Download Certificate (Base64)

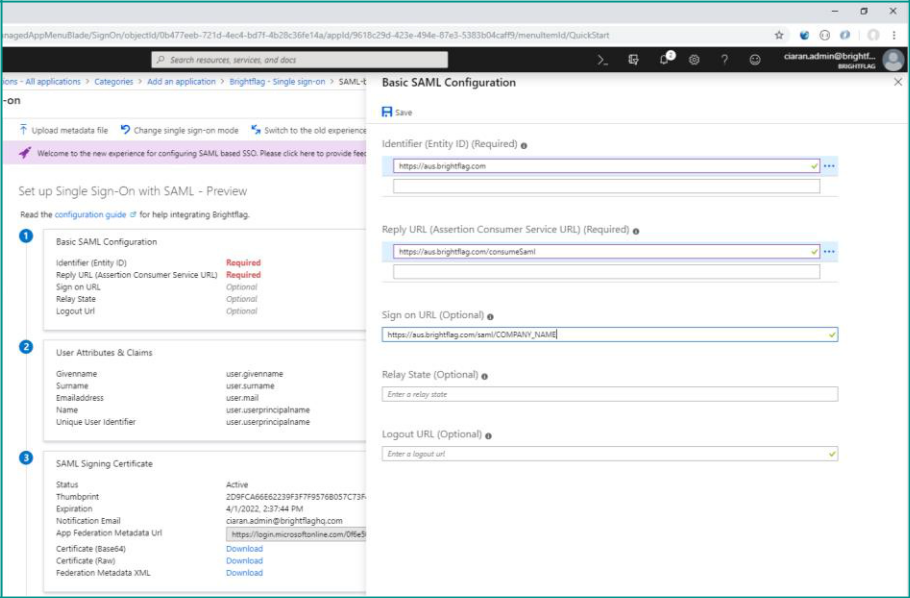coord(244,549)
